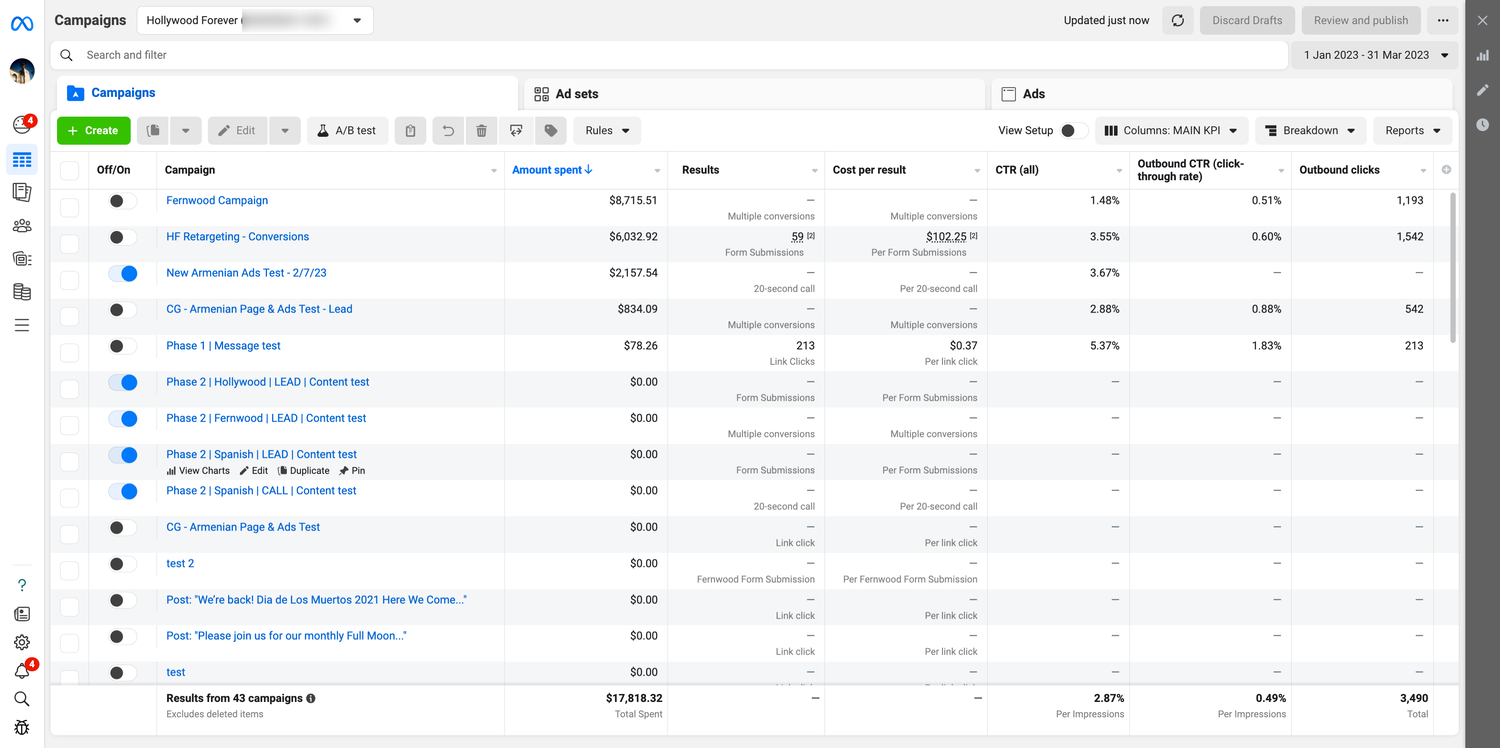Check the CG - Armenian Lead row checkbox
Image resolution: width=1500 pixels, height=748 pixels.
point(69,317)
